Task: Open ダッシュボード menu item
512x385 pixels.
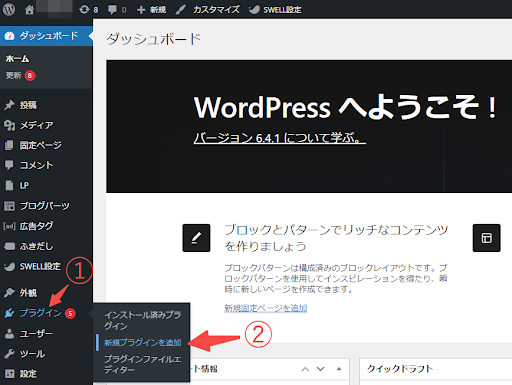Action: tap(46, 36)
